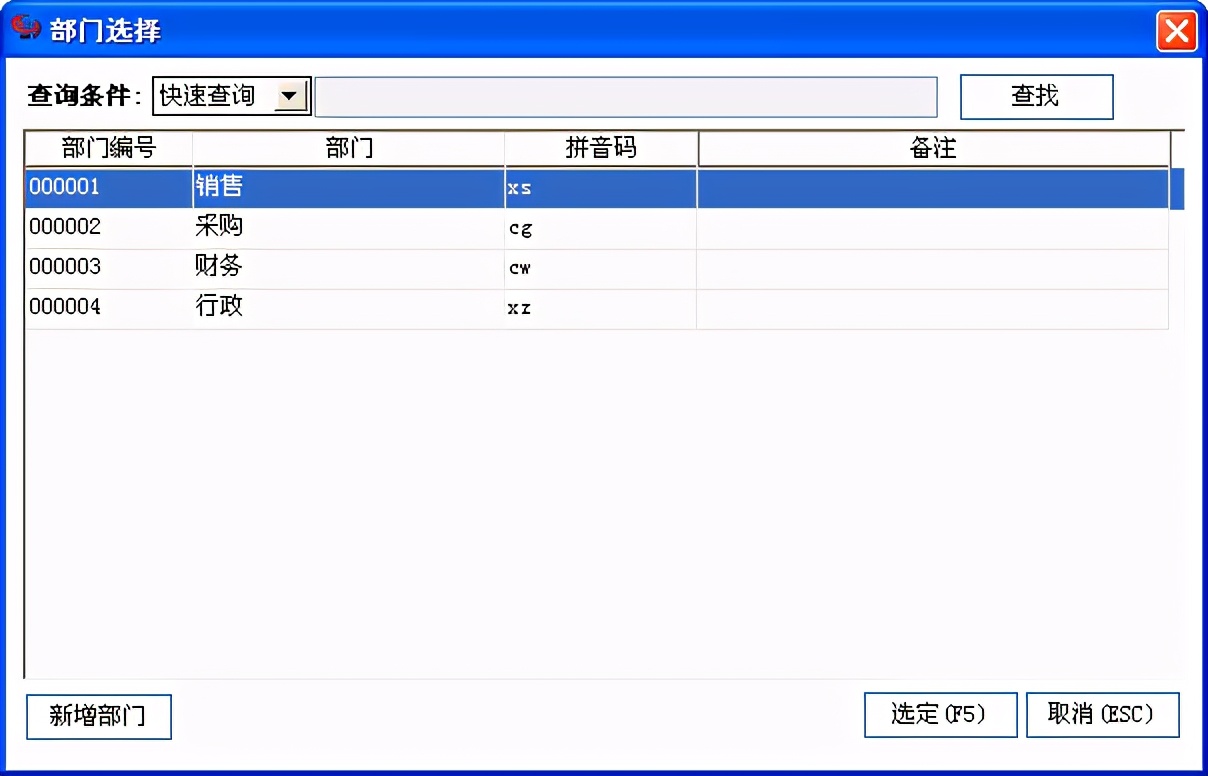
Task: Click the search keyword input field
Action: click(625, 96)
